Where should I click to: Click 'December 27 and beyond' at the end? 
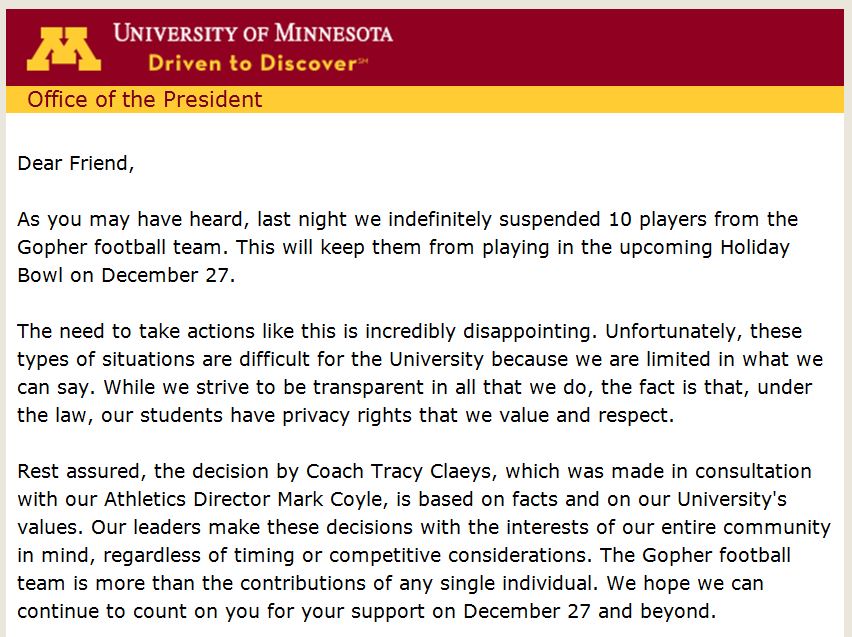pos(588,611)
